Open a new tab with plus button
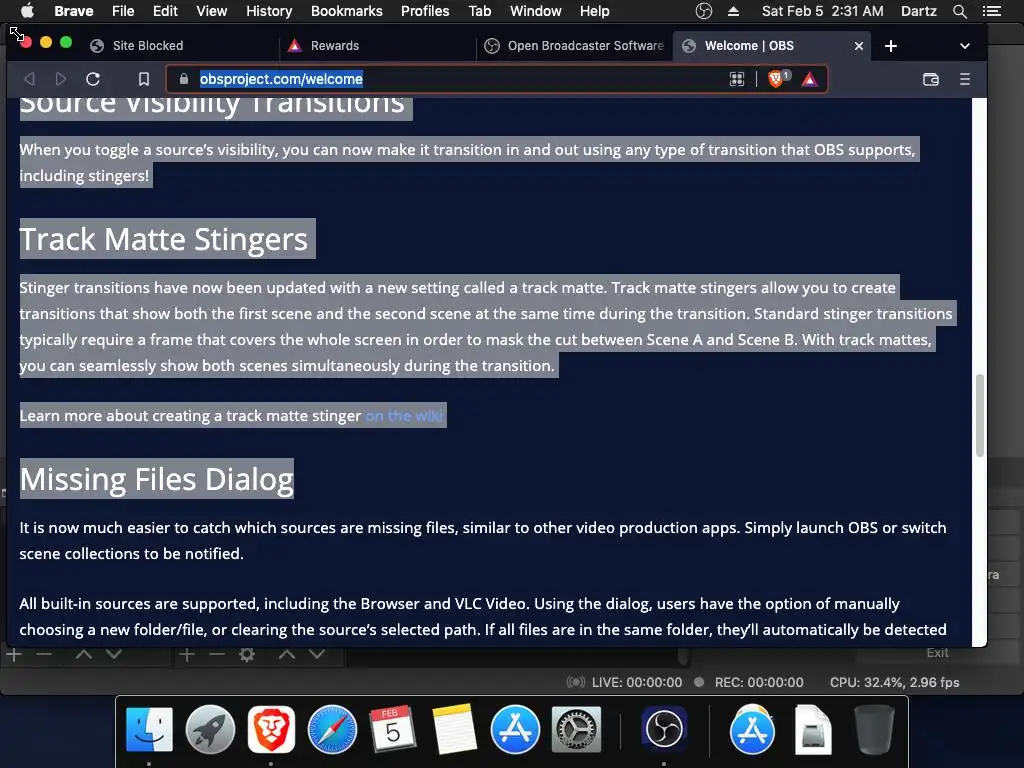Image resolution: width=1024 pixels, height=768 pixels. 891,46
